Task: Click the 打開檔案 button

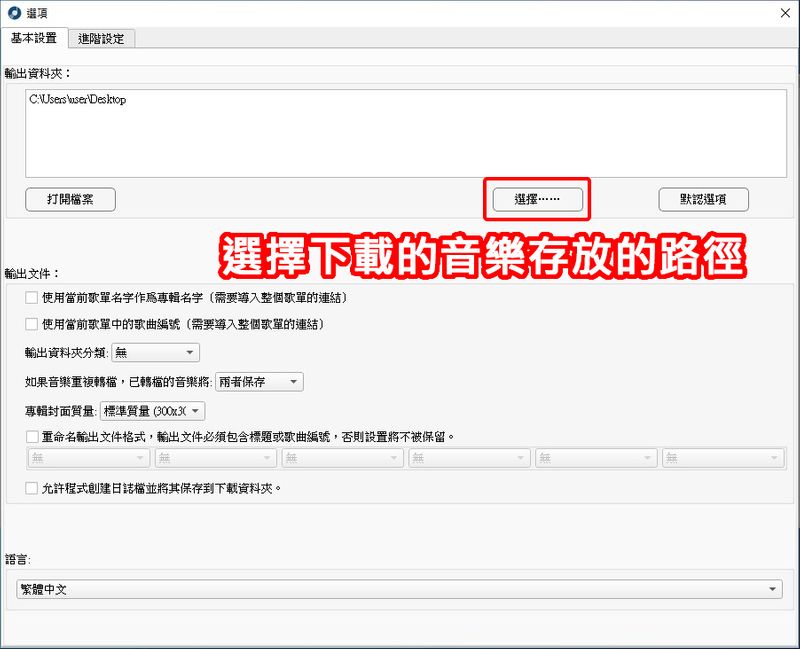Action: [x=70, y=199]
